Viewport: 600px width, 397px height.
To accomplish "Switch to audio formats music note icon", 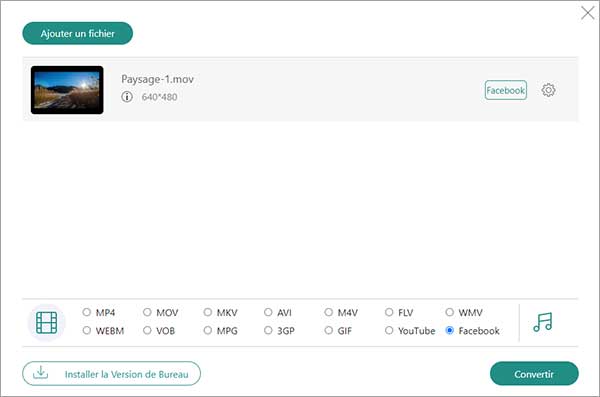I will [x=543, y=322].
